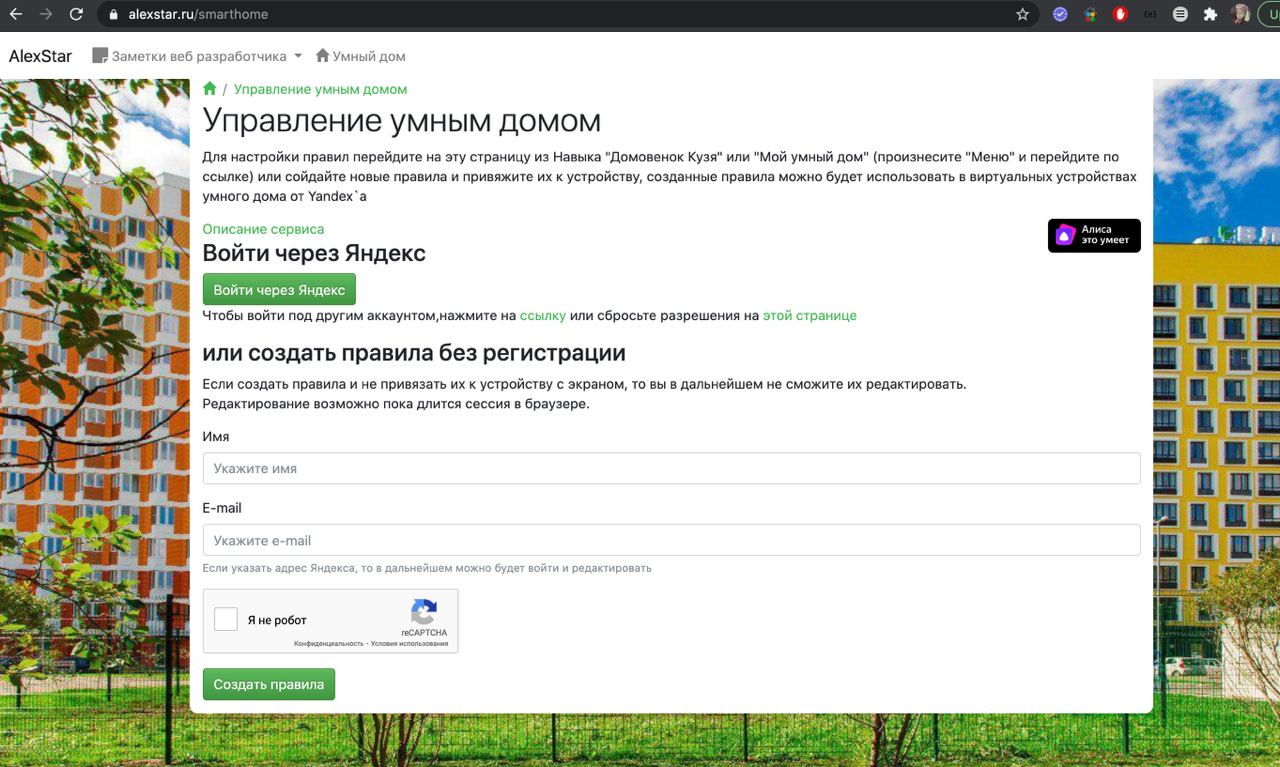Open the colorful house extension icon

[x=1091, y=15]
